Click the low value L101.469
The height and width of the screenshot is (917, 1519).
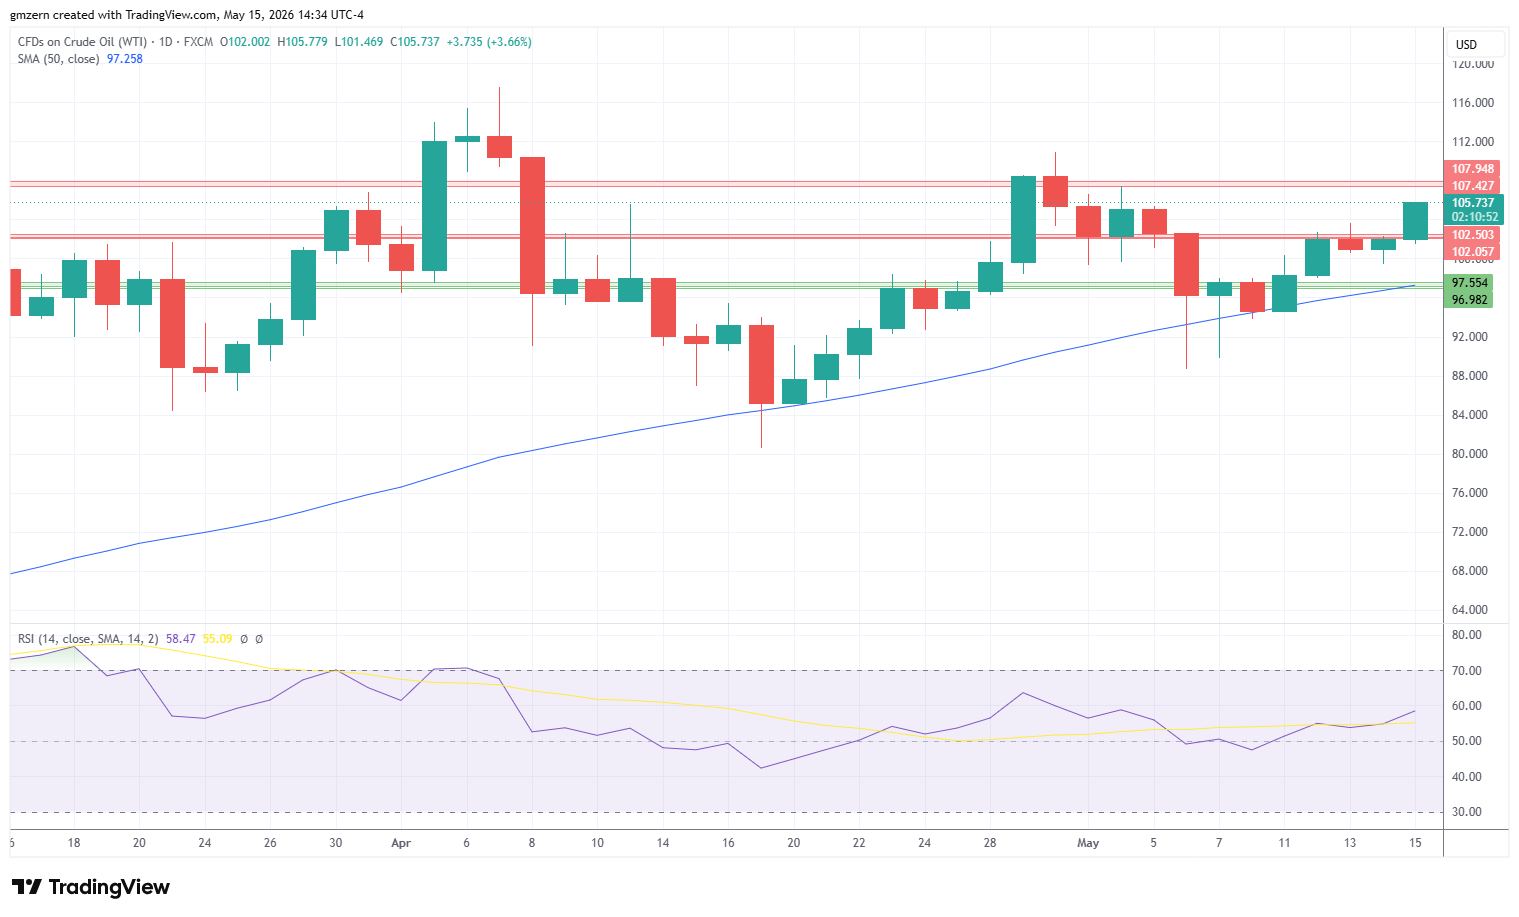coord(359,42)
